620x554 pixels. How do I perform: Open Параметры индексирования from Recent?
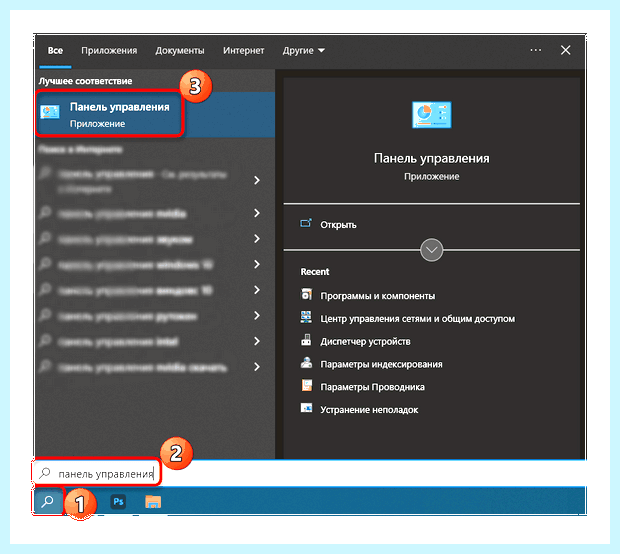coord(381,364)
